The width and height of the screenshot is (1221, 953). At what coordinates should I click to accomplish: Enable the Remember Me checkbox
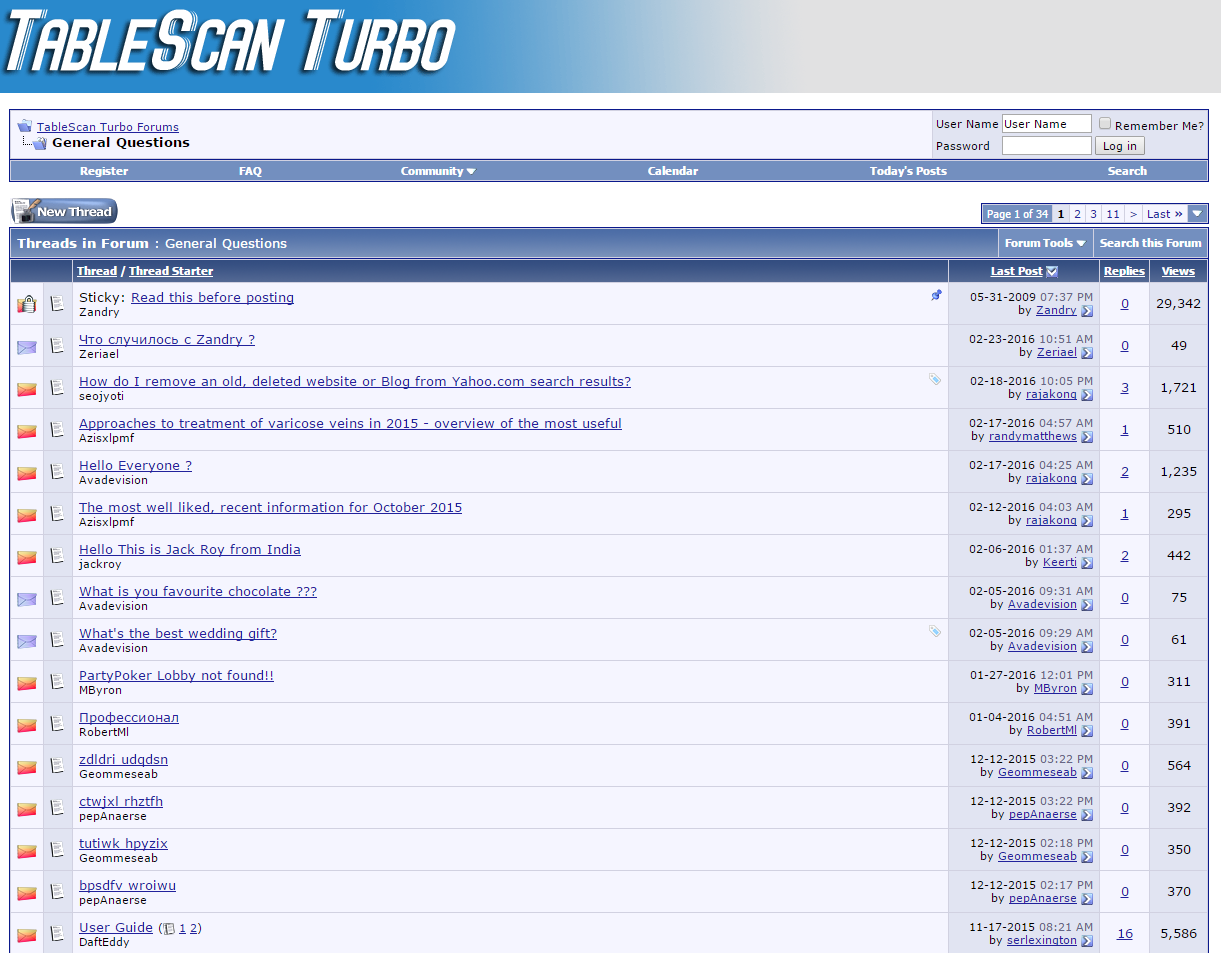(x=1105, y=124)
